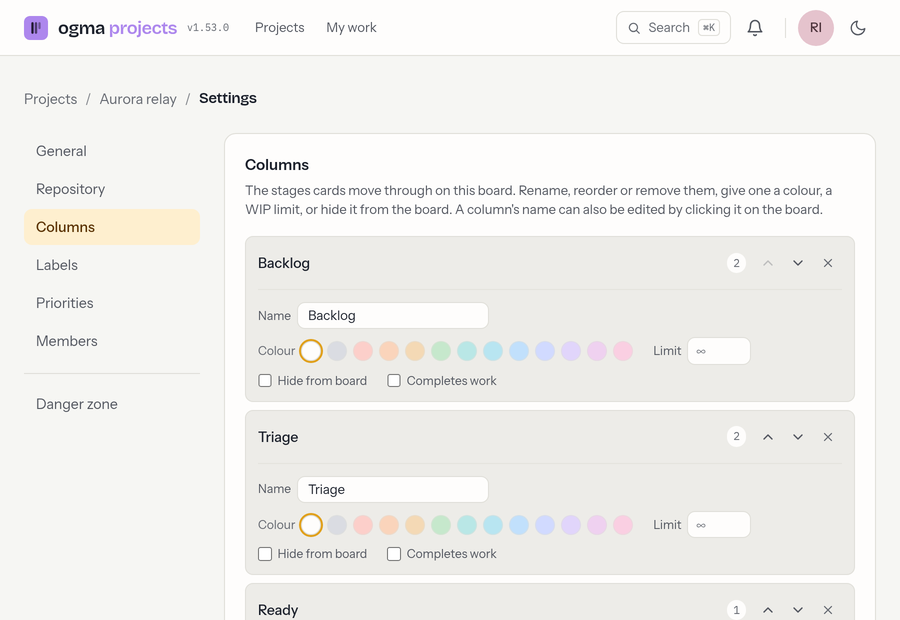Viewport: 900px width, 620px height.
Task: Go to General settings section
Action: (112, 151)
